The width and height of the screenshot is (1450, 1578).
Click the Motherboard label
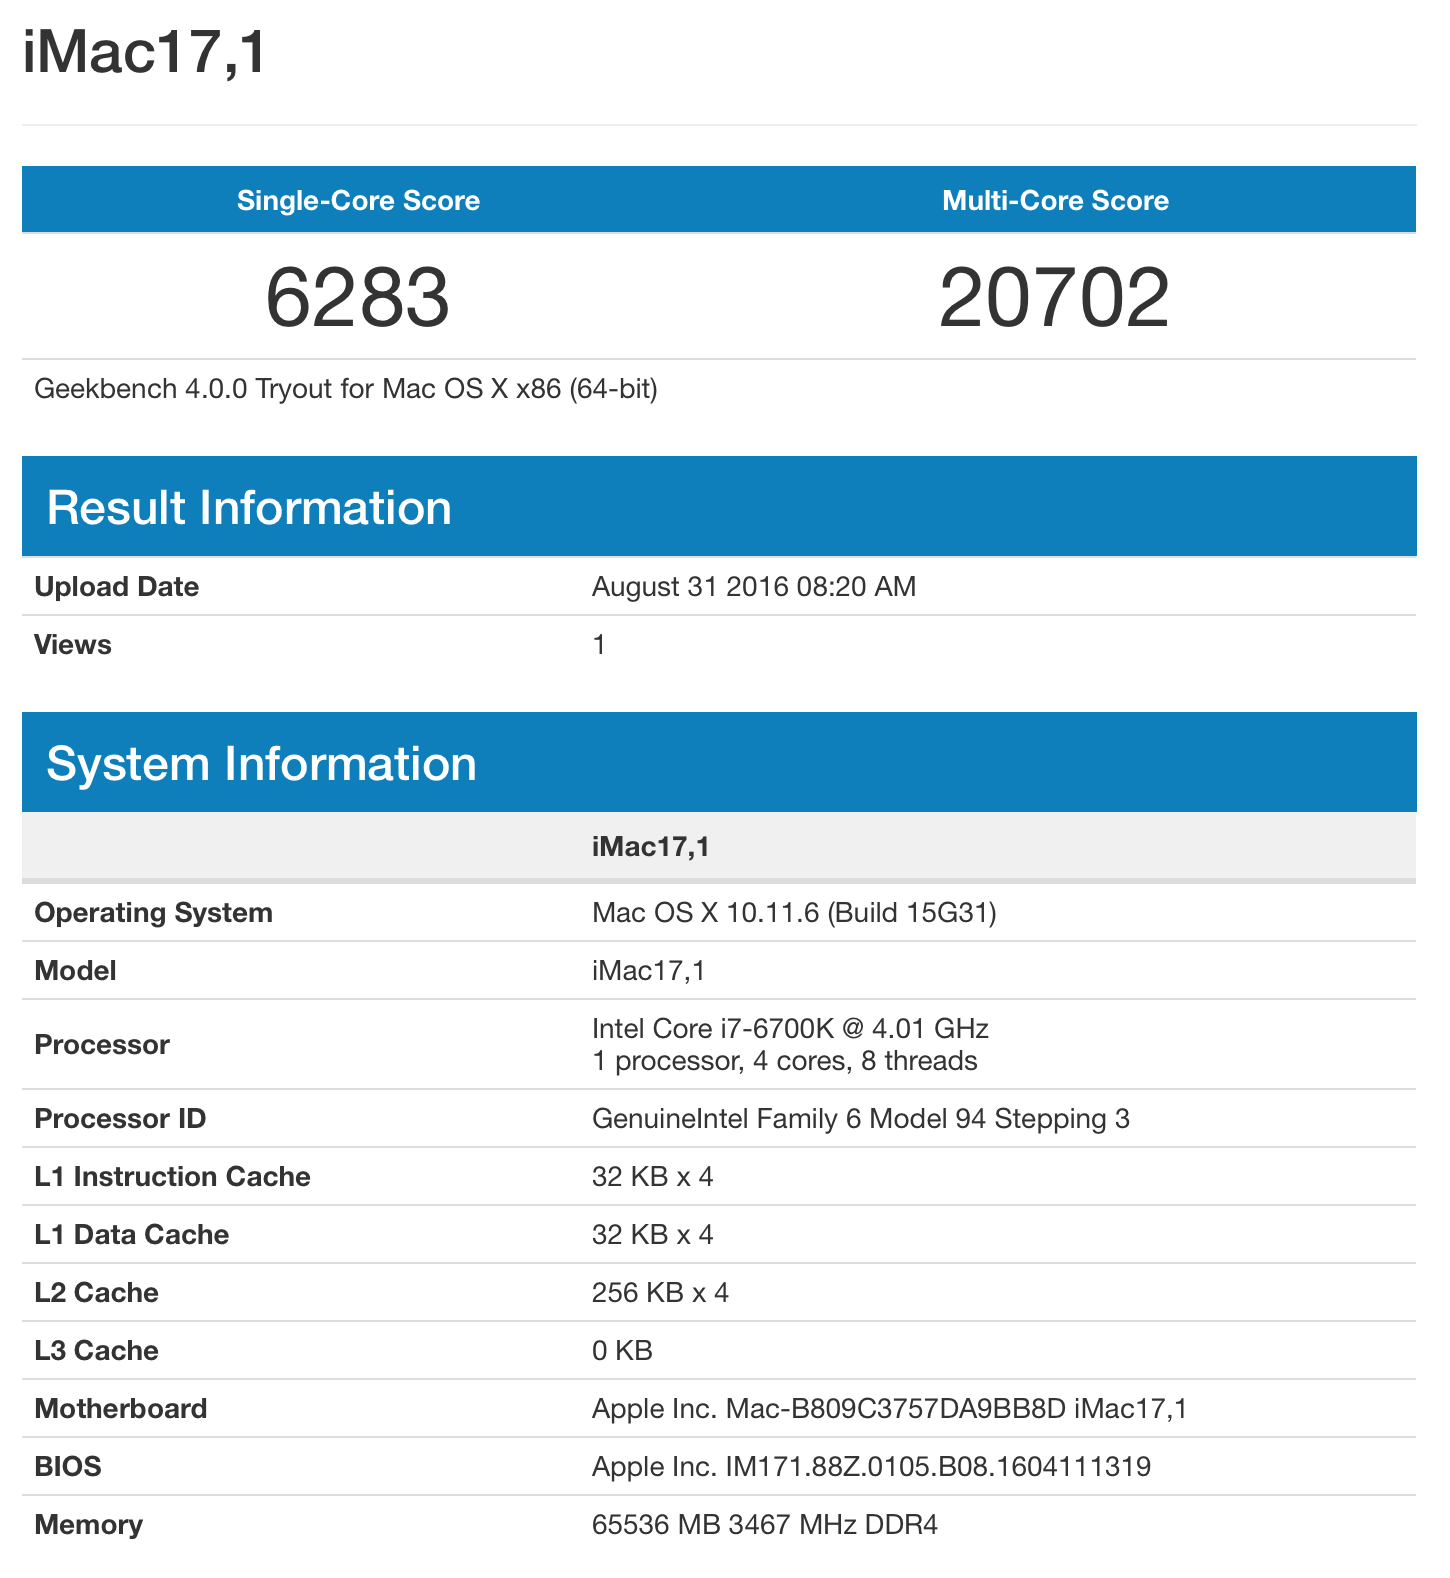(121, 1408)
